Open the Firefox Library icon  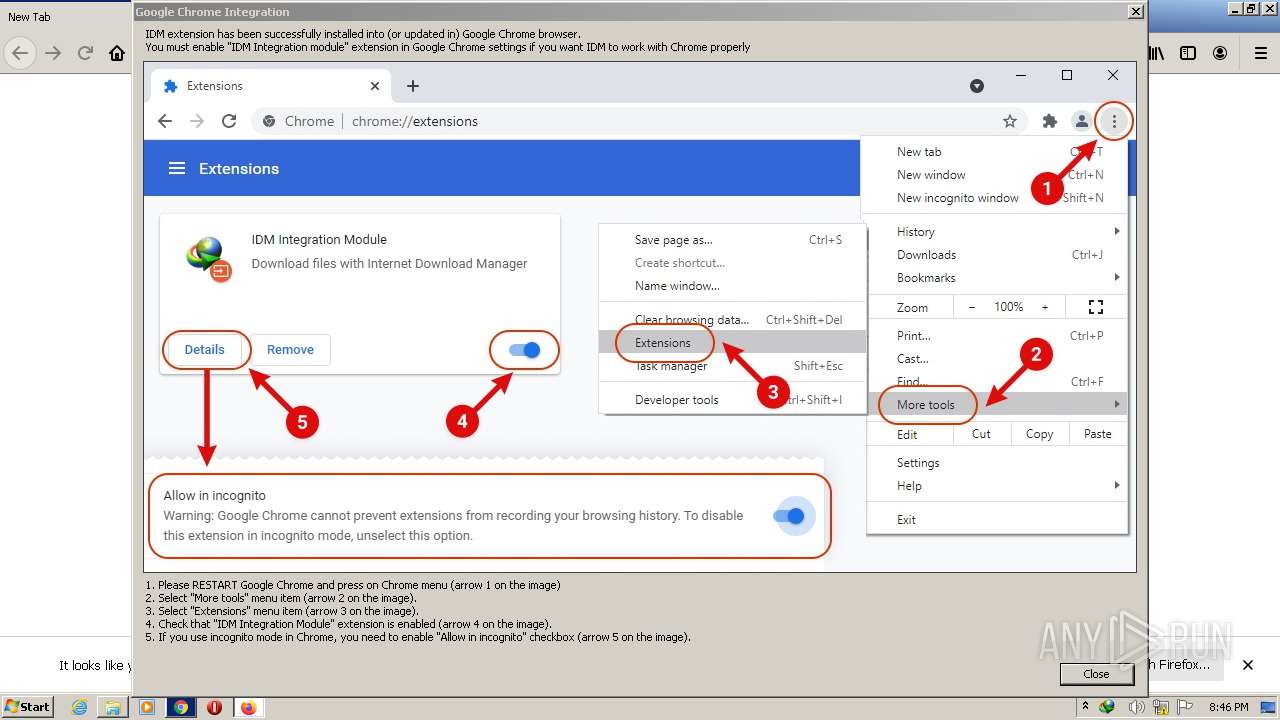tap(1156, 53)
